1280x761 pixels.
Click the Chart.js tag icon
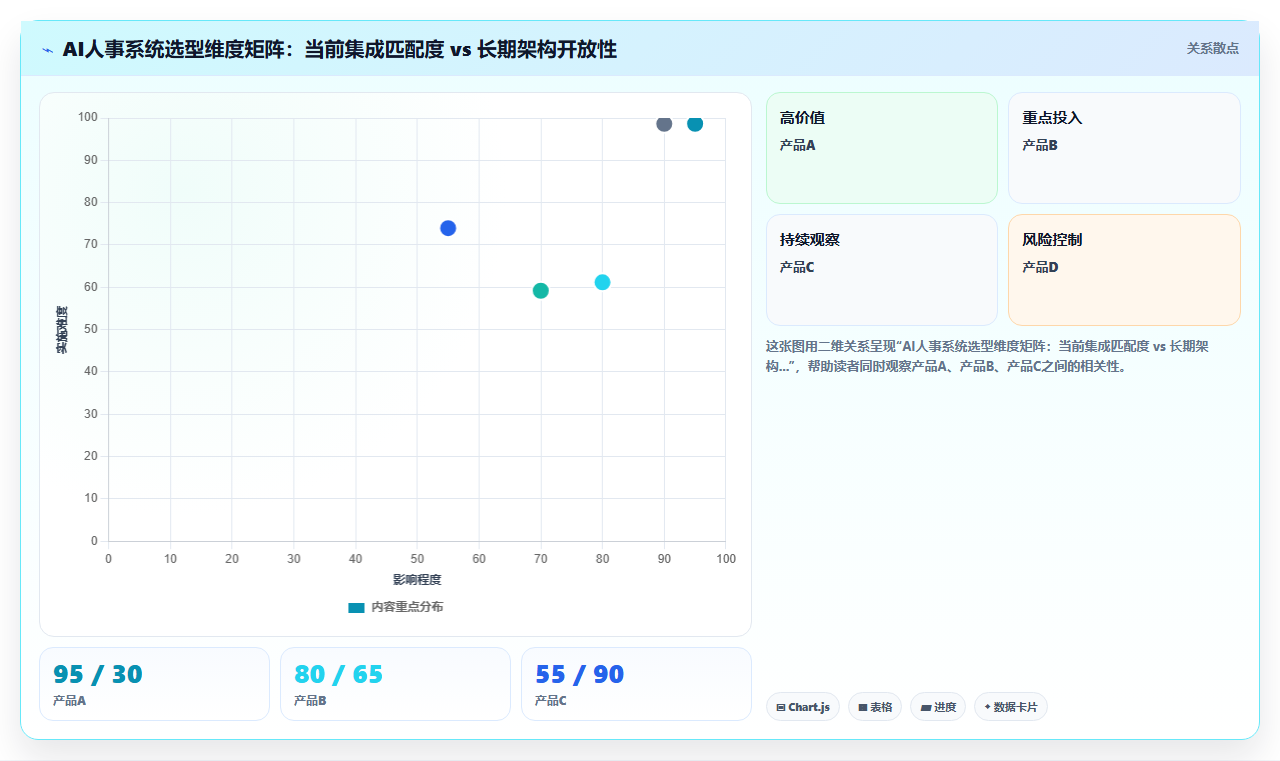(x=781, y=707)
